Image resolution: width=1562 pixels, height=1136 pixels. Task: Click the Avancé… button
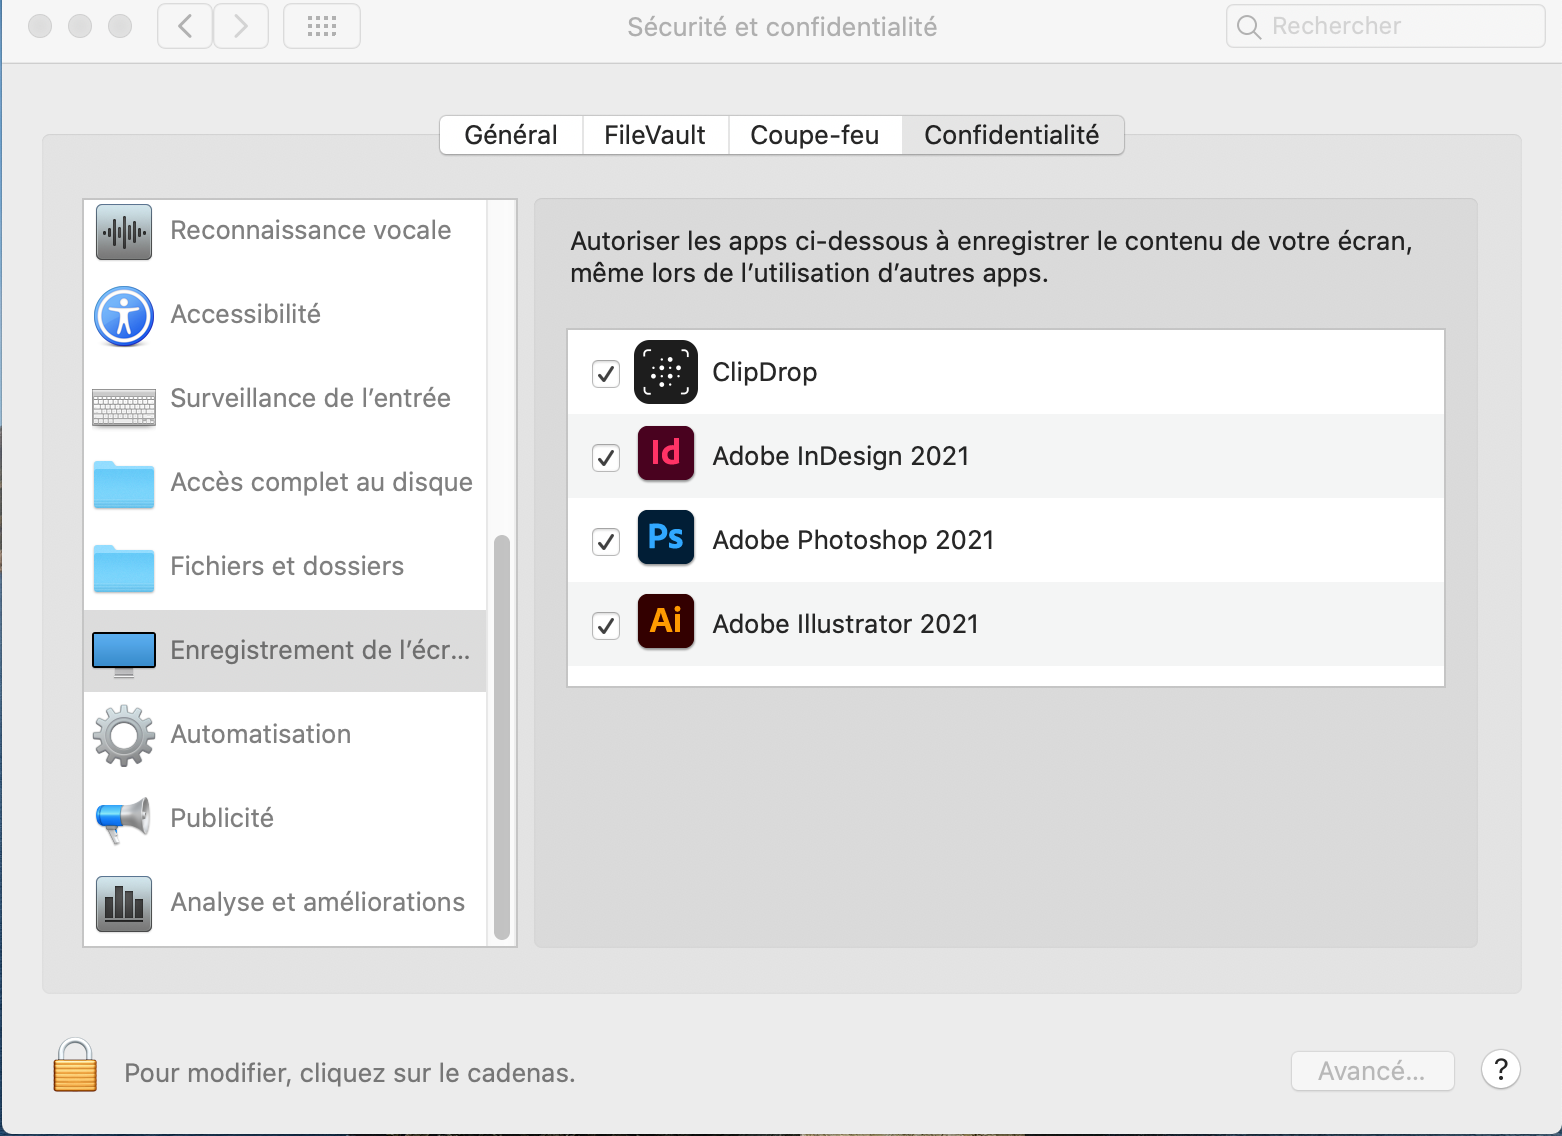[1372, 1071]
